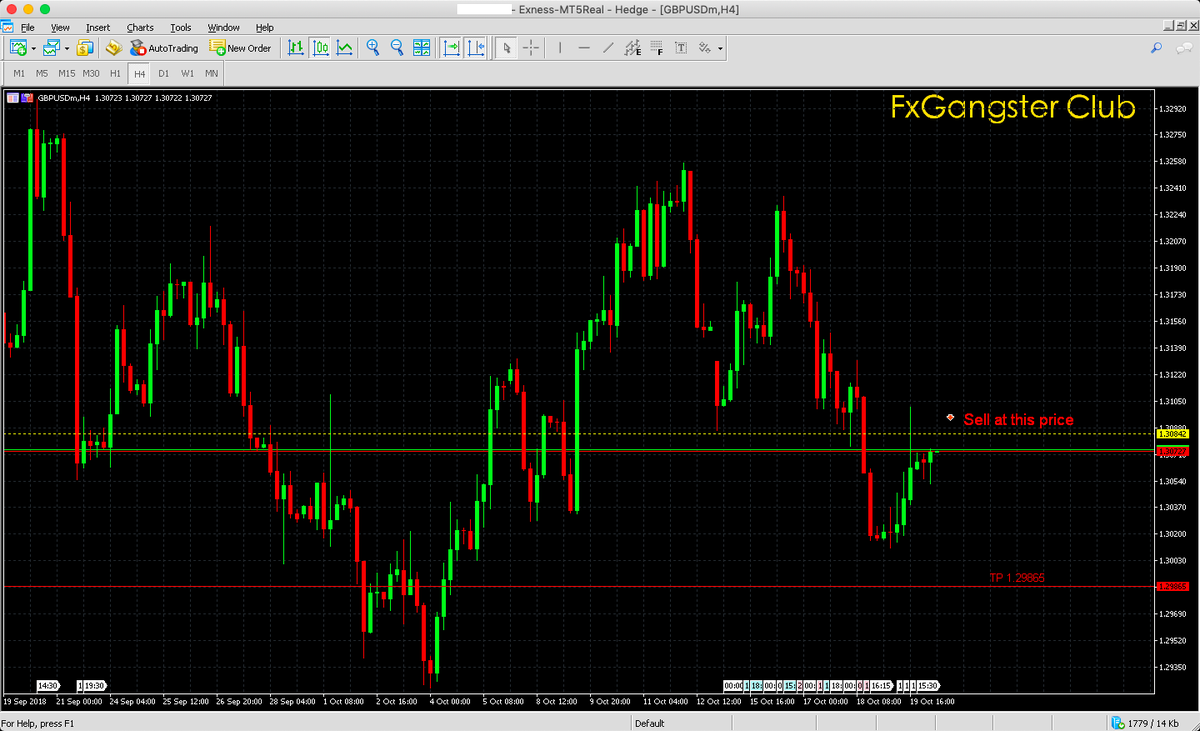Select the crosshair tool

click(x=531, y=47)
